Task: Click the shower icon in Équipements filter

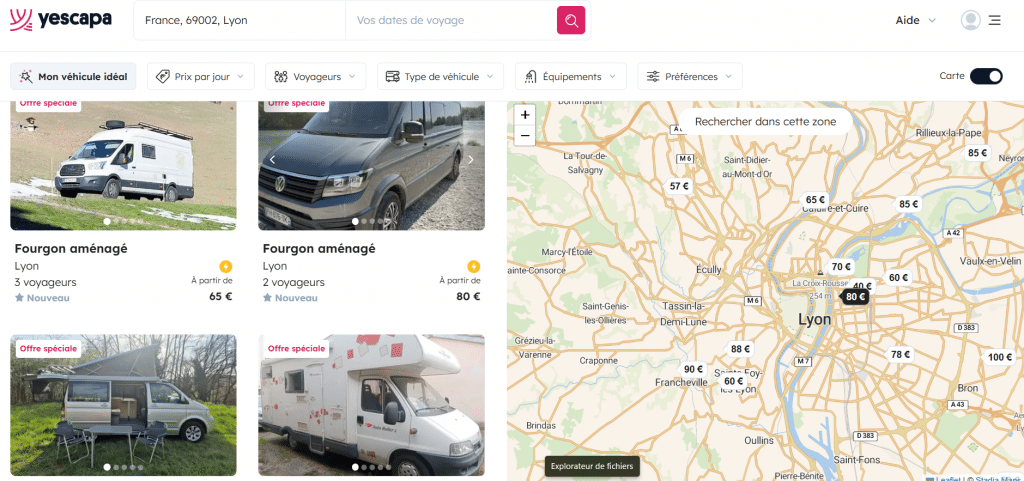Action: [531, 76]
